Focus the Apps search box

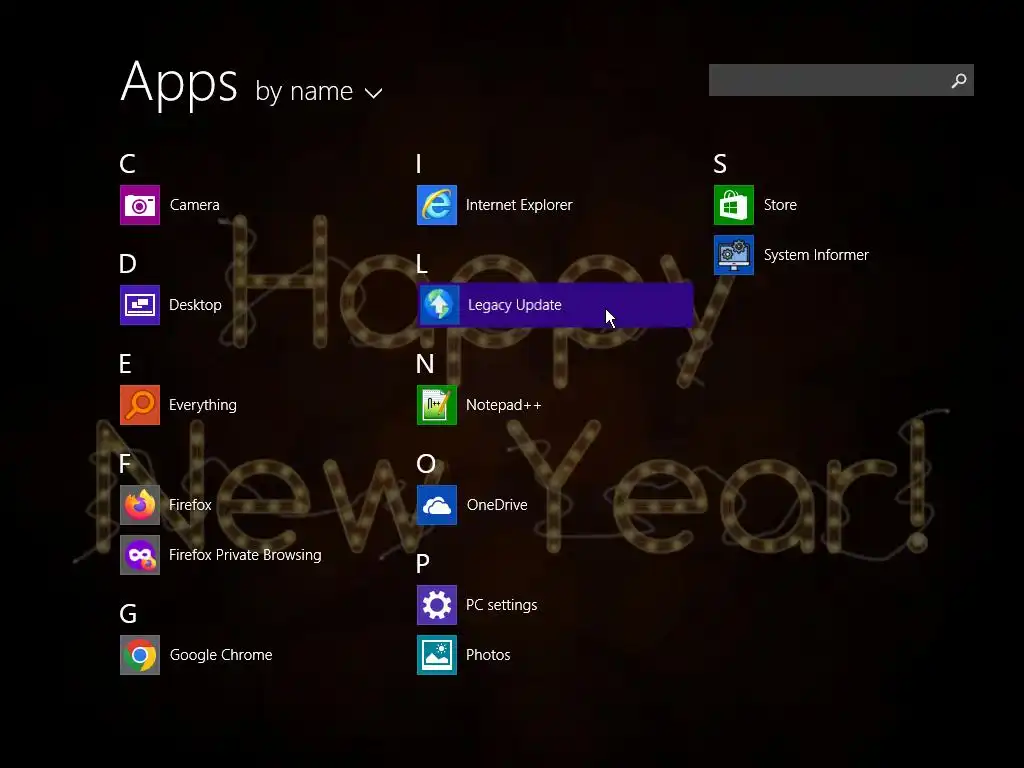pyautogui.click(x=841, y=80)
